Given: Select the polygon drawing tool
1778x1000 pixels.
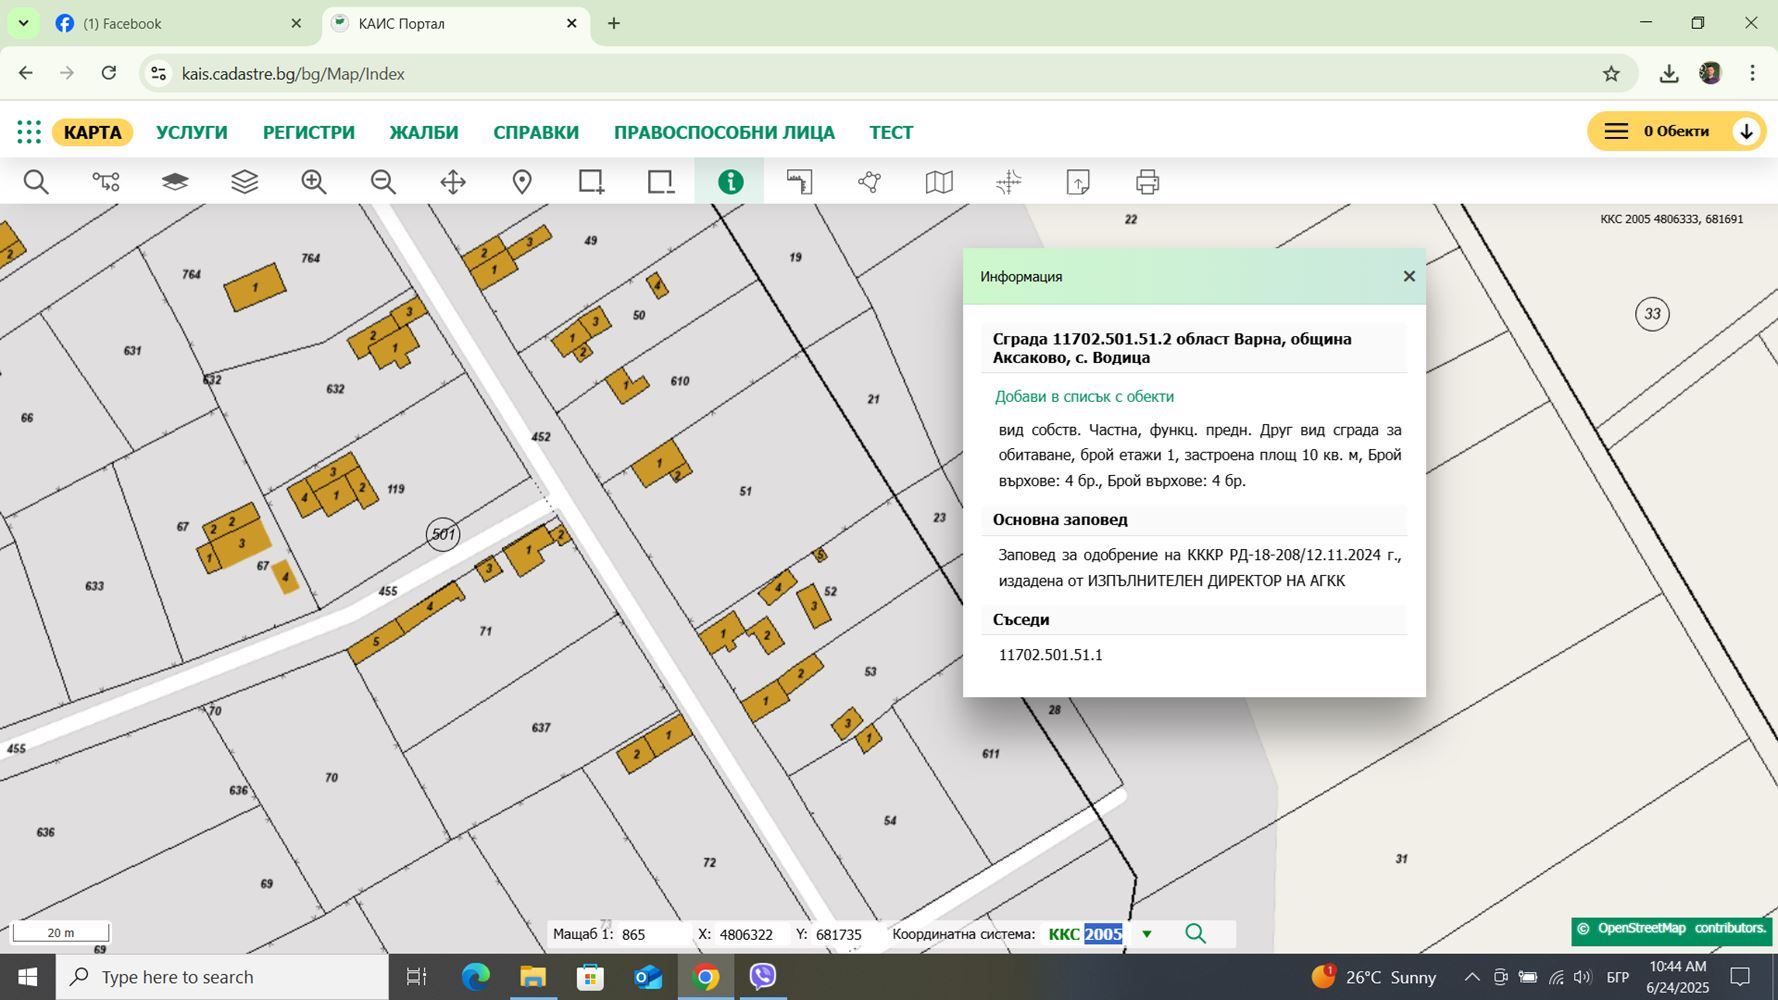Looking at the screenshot, I should tap(869, 182).
